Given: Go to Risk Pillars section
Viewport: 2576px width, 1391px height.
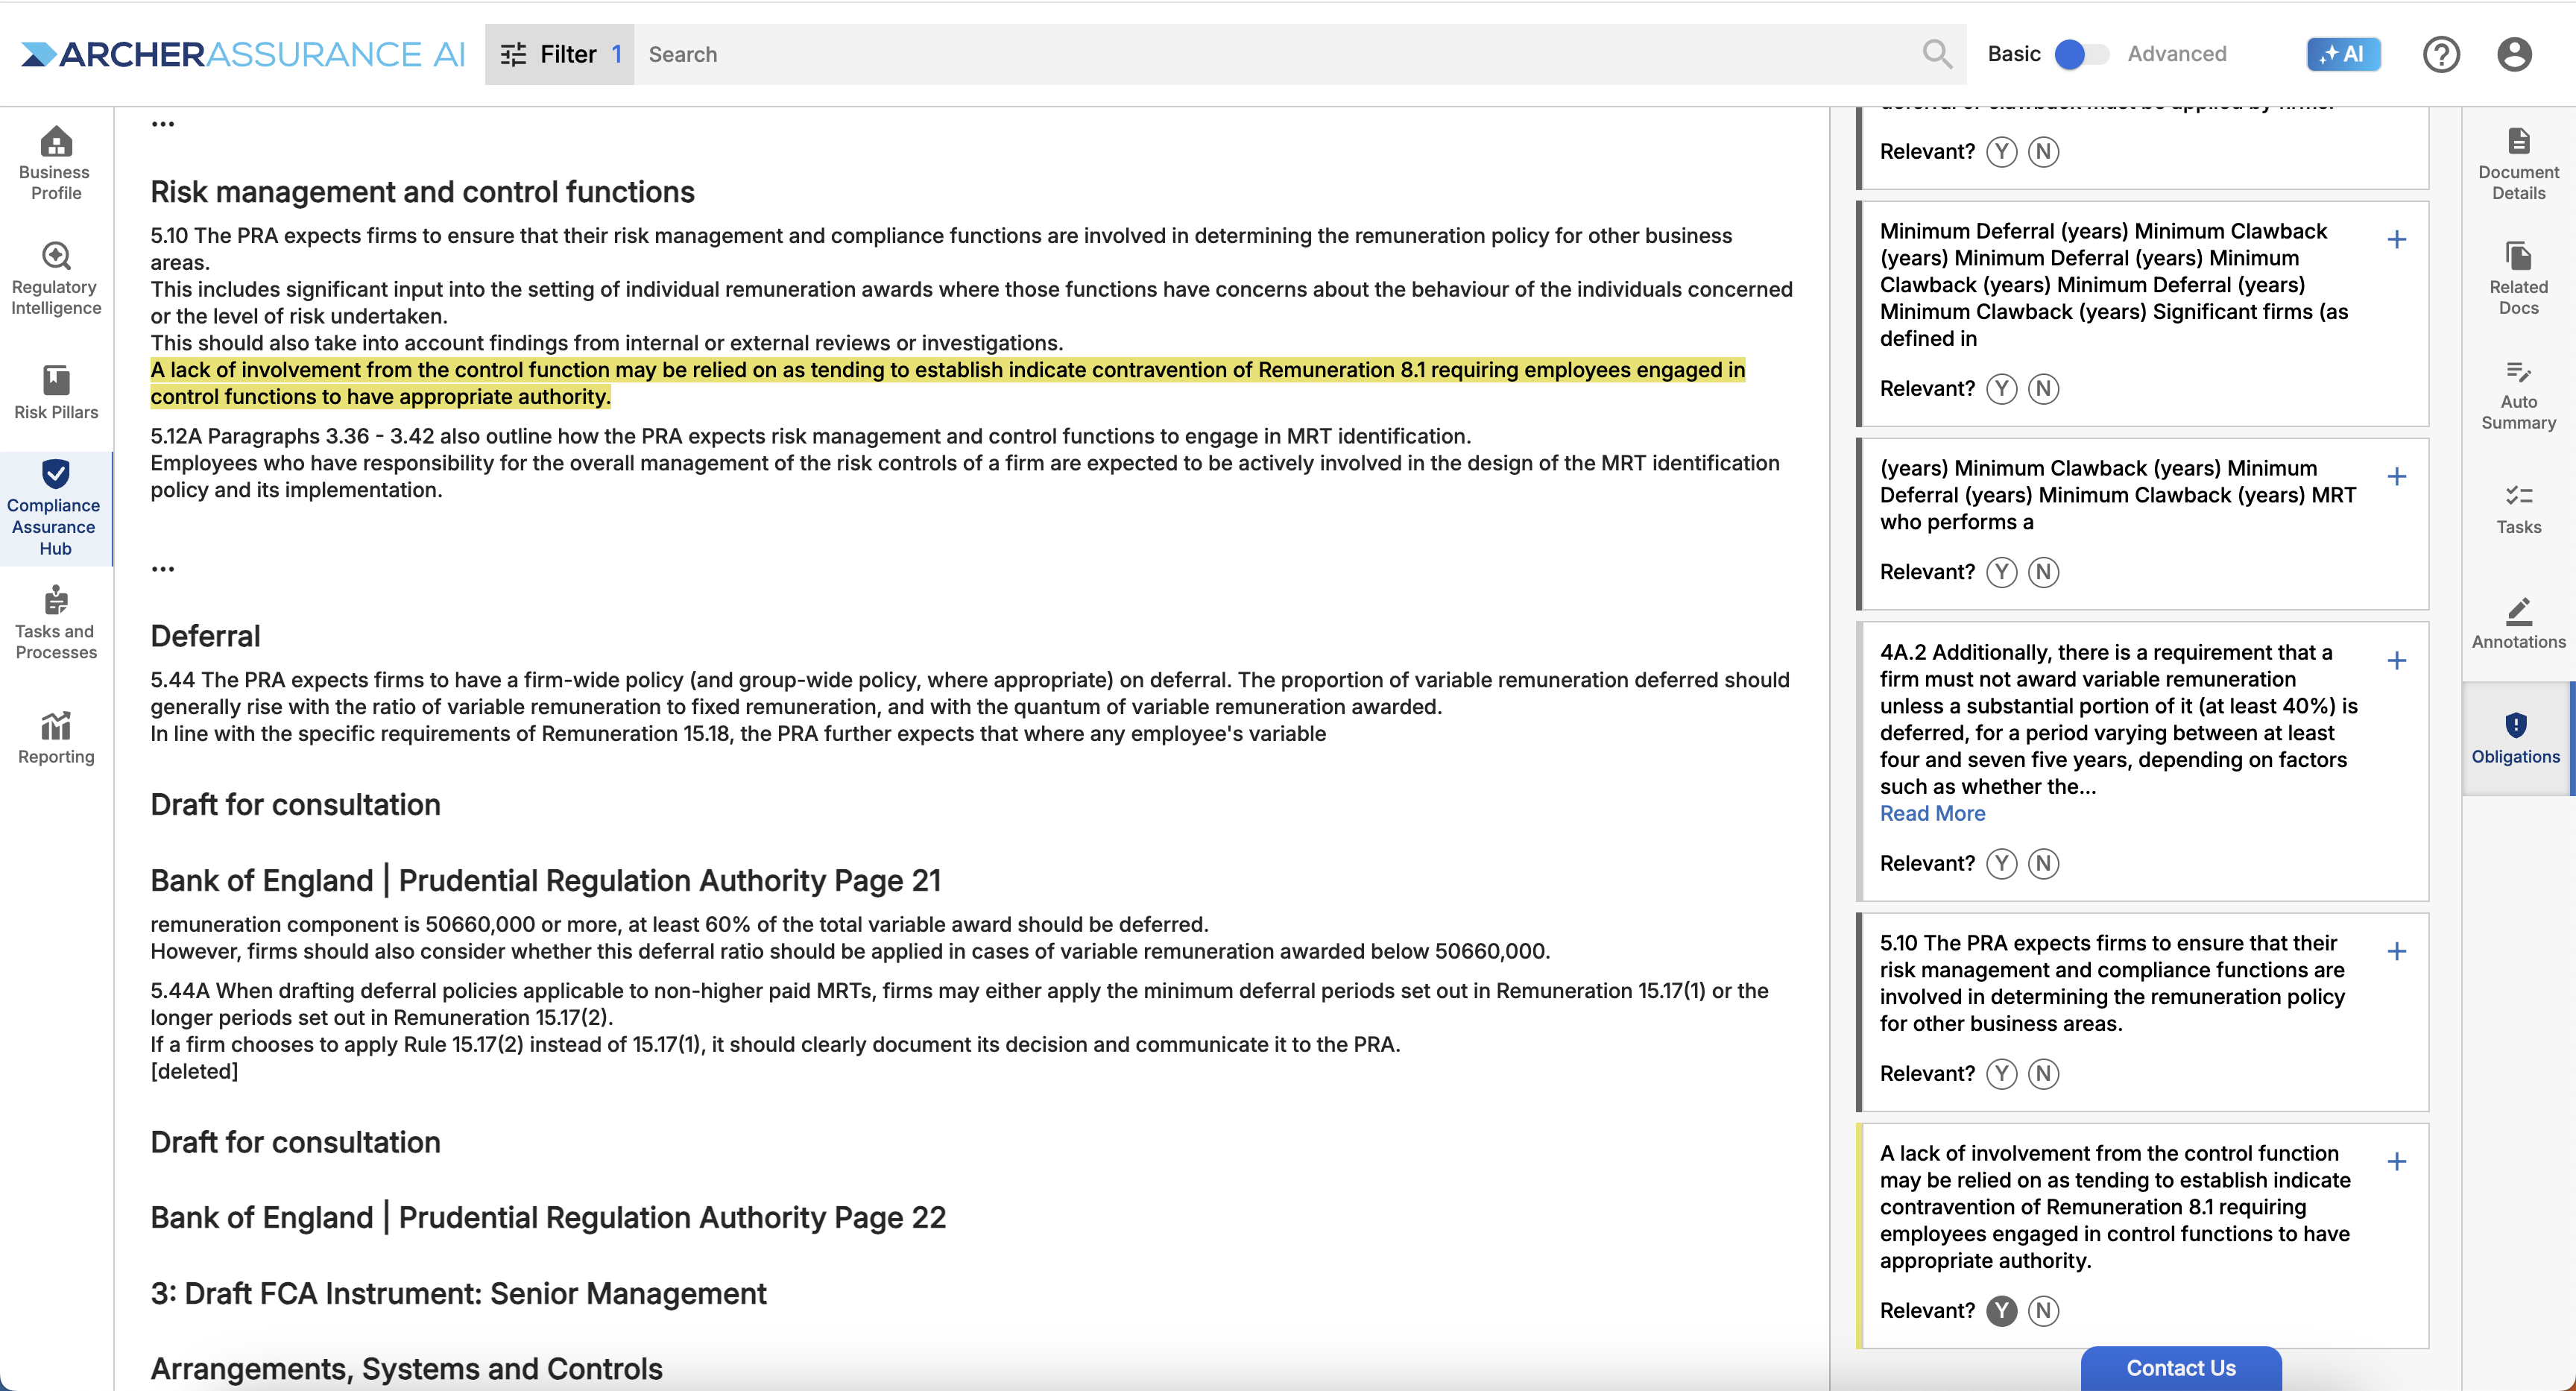Looking at the screenshot, I should (x=56, y=392).
